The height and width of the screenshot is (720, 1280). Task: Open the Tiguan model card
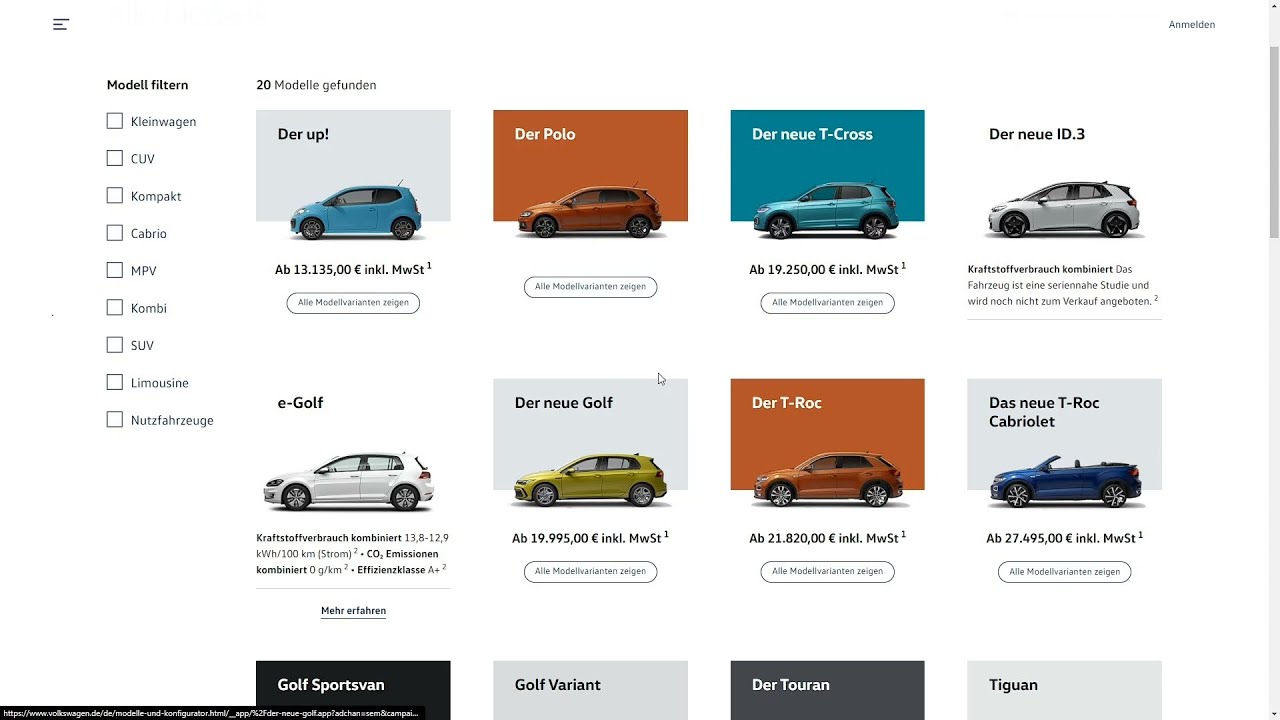(x=1064, y=690)
